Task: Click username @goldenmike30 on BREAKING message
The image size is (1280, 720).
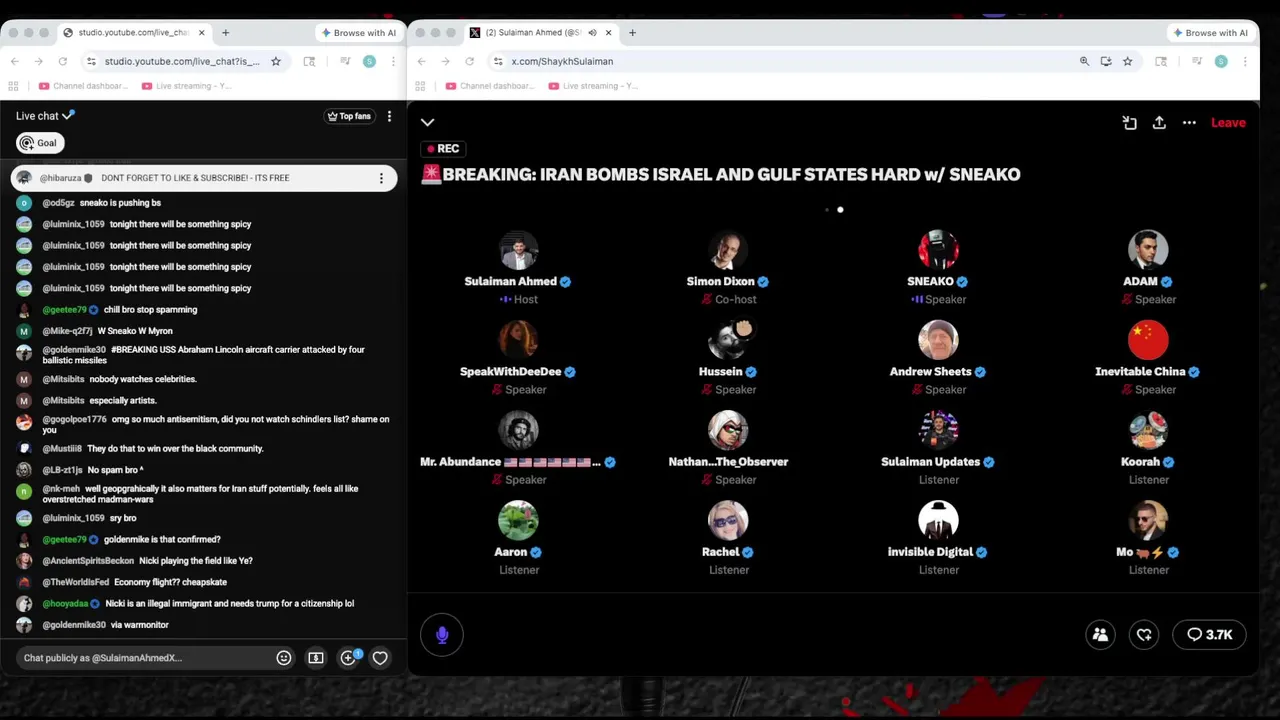Action: 74,350
